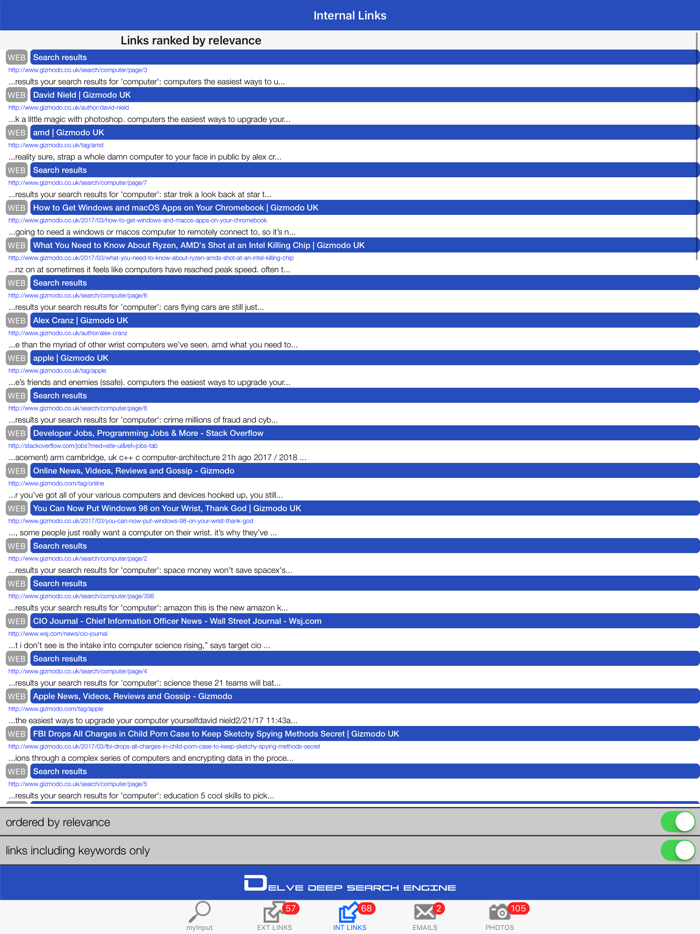Viewport: 700px width, 934px height.
Task: Open the PHOTOS tab
Action: click(500, 916)
